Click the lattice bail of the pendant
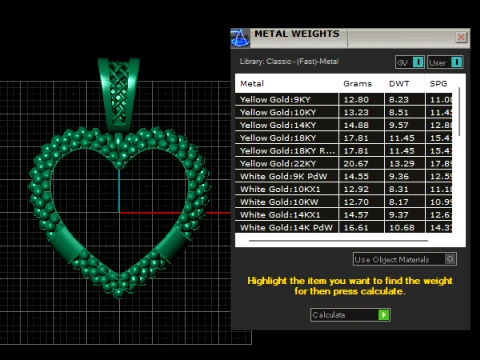 click(x=118, y=95)
